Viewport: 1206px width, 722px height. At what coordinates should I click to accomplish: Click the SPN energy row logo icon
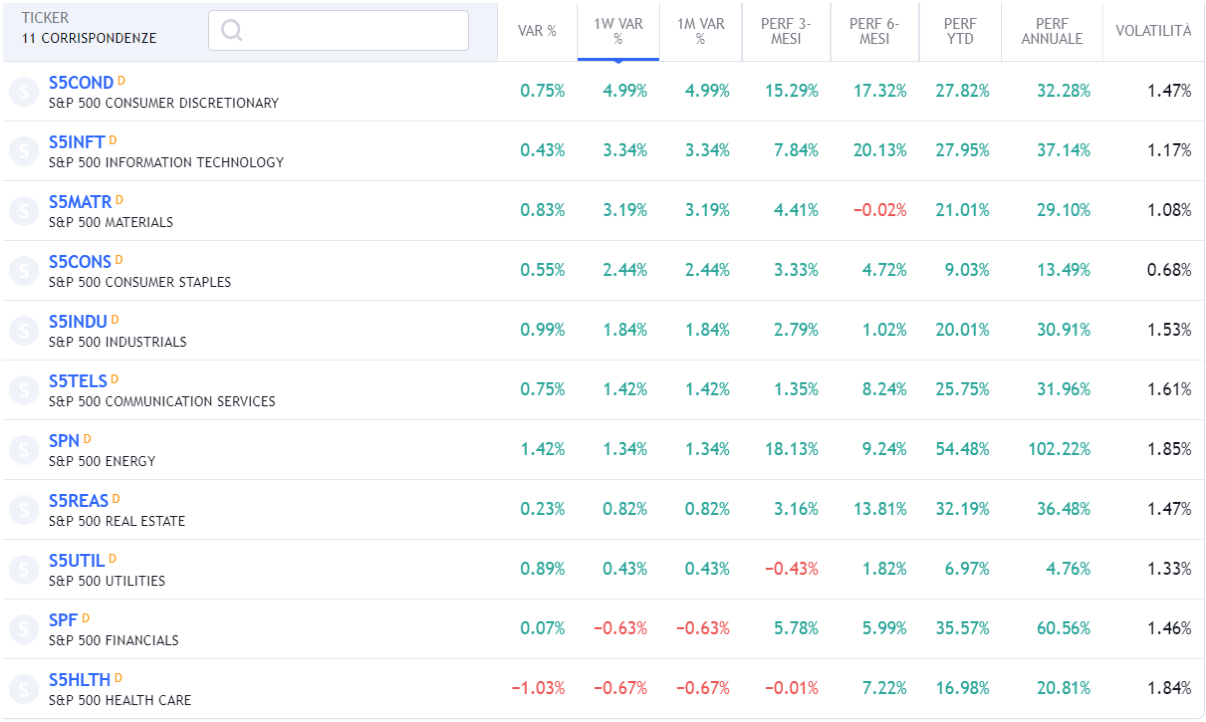(x=23, y=450)
